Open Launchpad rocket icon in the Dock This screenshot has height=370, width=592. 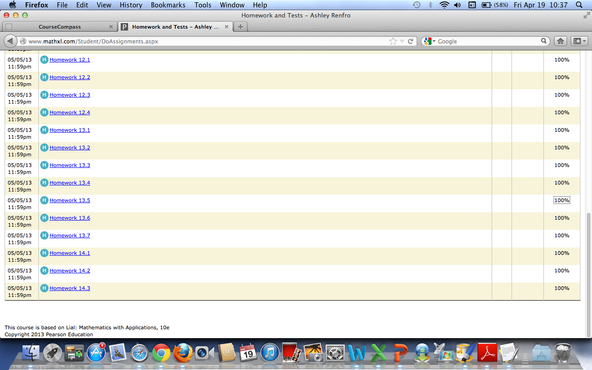[x=52, y=353]
